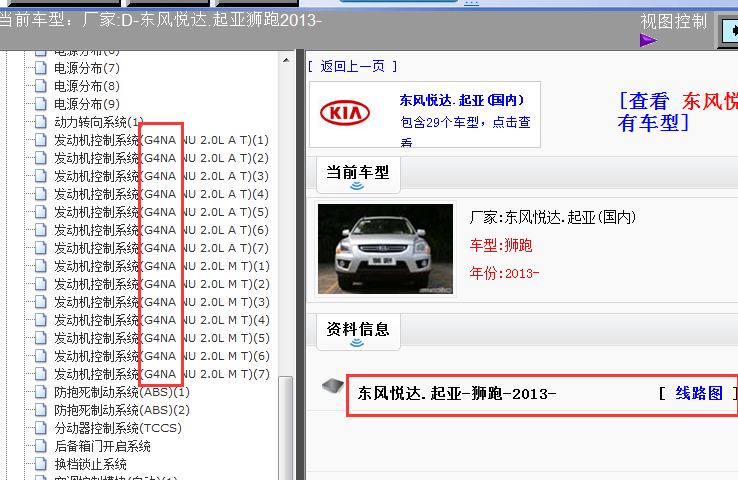Click the 厂家:东风悦达.起亚(国内) text

(553, 217)
